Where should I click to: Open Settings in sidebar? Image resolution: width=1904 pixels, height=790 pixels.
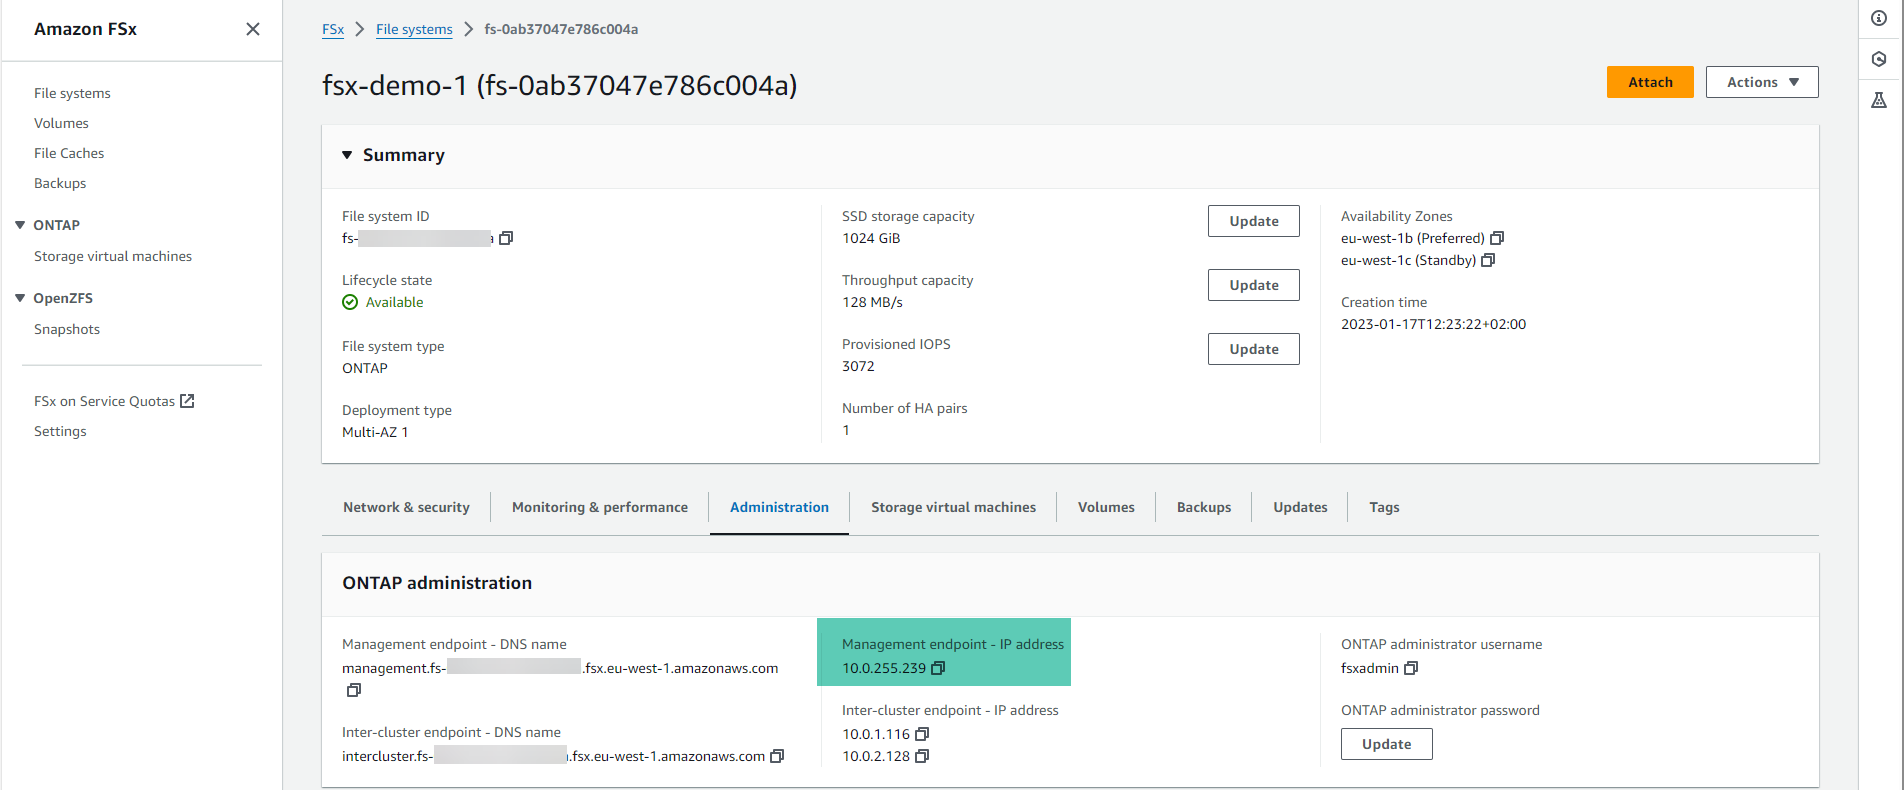(60, 431)
